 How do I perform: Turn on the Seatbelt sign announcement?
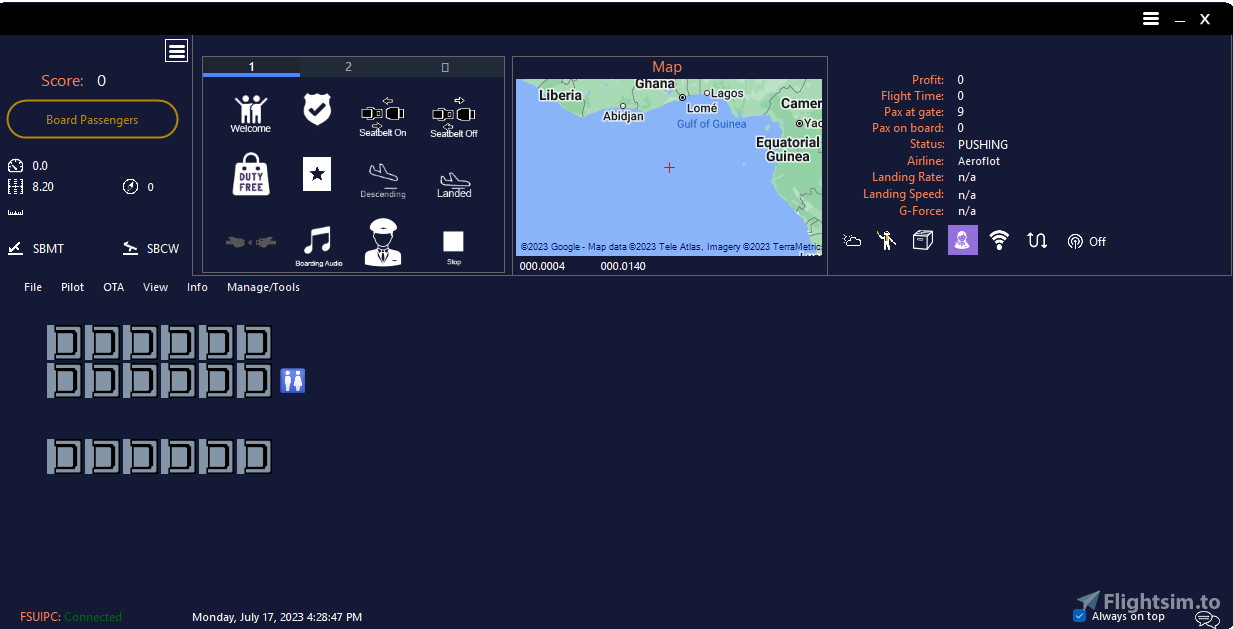pyautogui.click(x=382, y=112)
